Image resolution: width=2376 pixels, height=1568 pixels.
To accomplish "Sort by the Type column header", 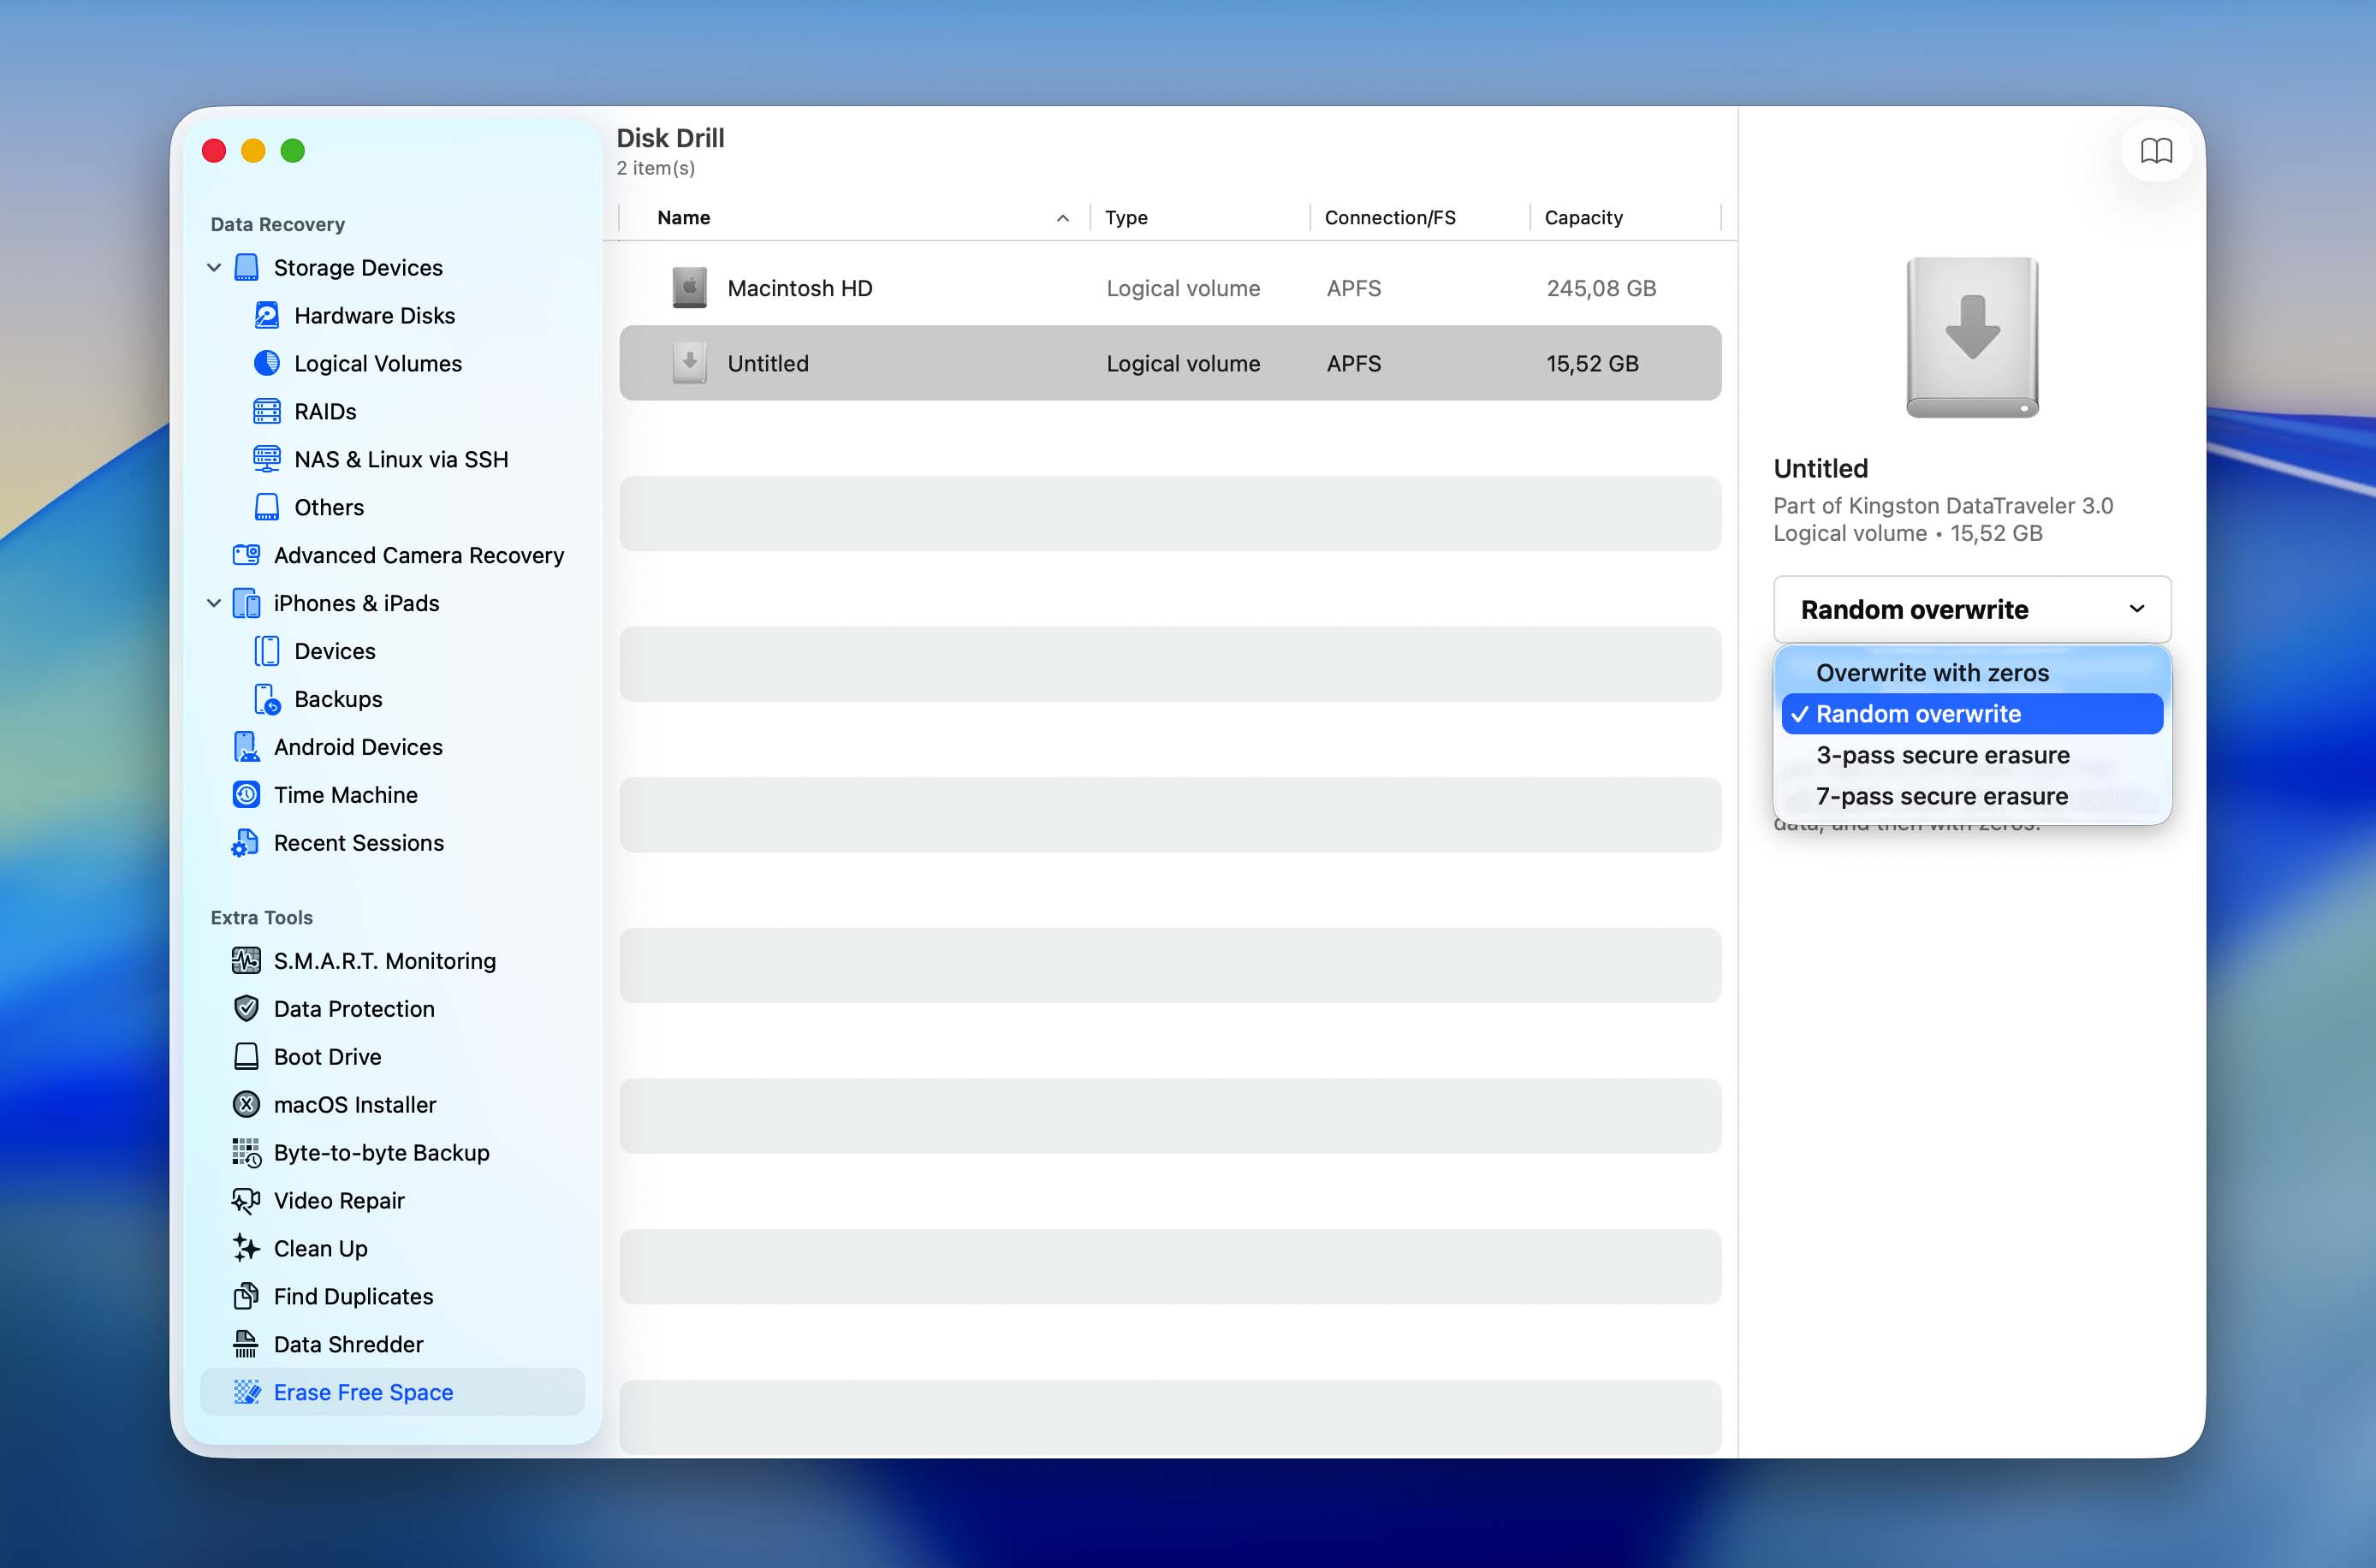I will (1126, 218).
